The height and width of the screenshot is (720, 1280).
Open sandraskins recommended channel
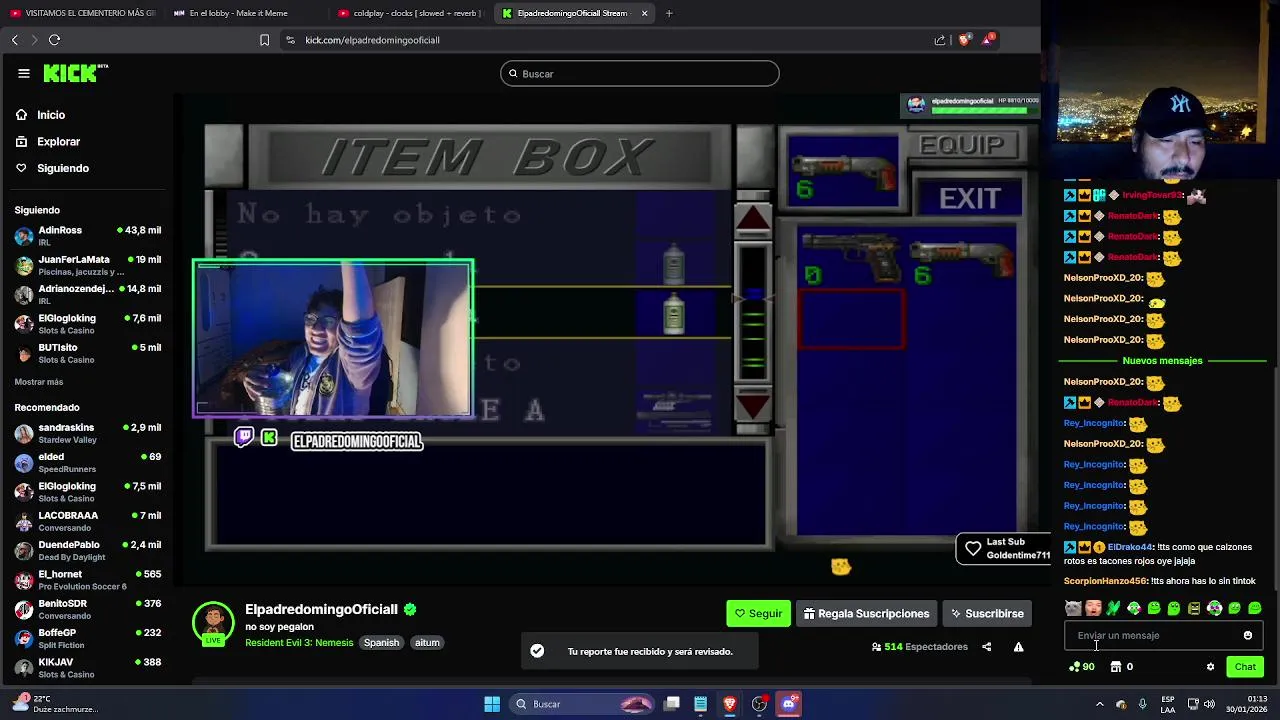click(88, 433)
